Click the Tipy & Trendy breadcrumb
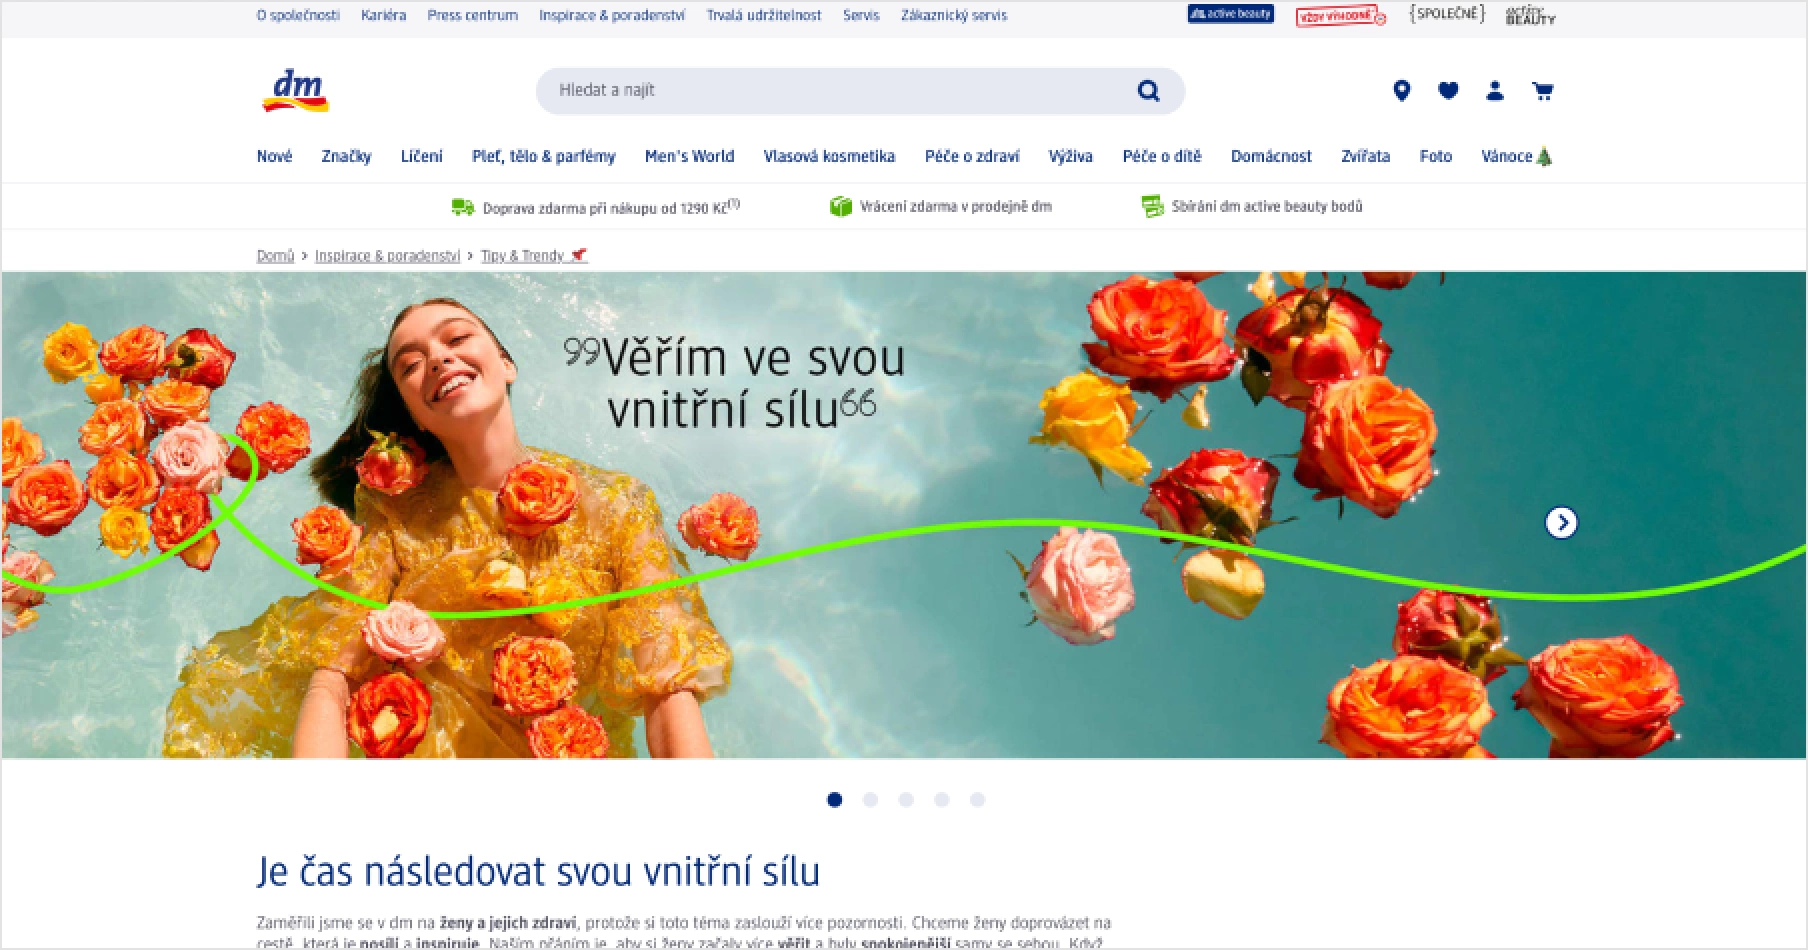Image resolution: width=1808 pixels, height=950 pixels. [533, 256]
